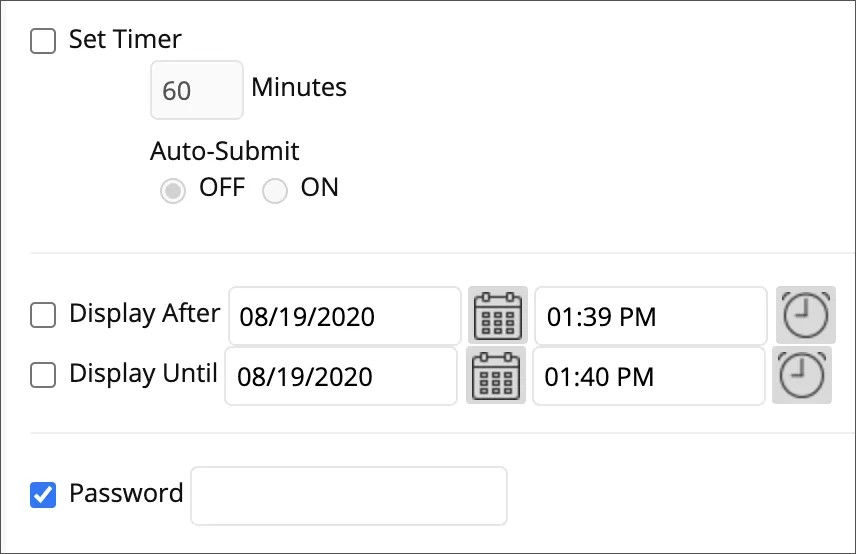Focus the Password text box
Image resolution: width=856 pixels, height=554 pixels.
point(349,496)
